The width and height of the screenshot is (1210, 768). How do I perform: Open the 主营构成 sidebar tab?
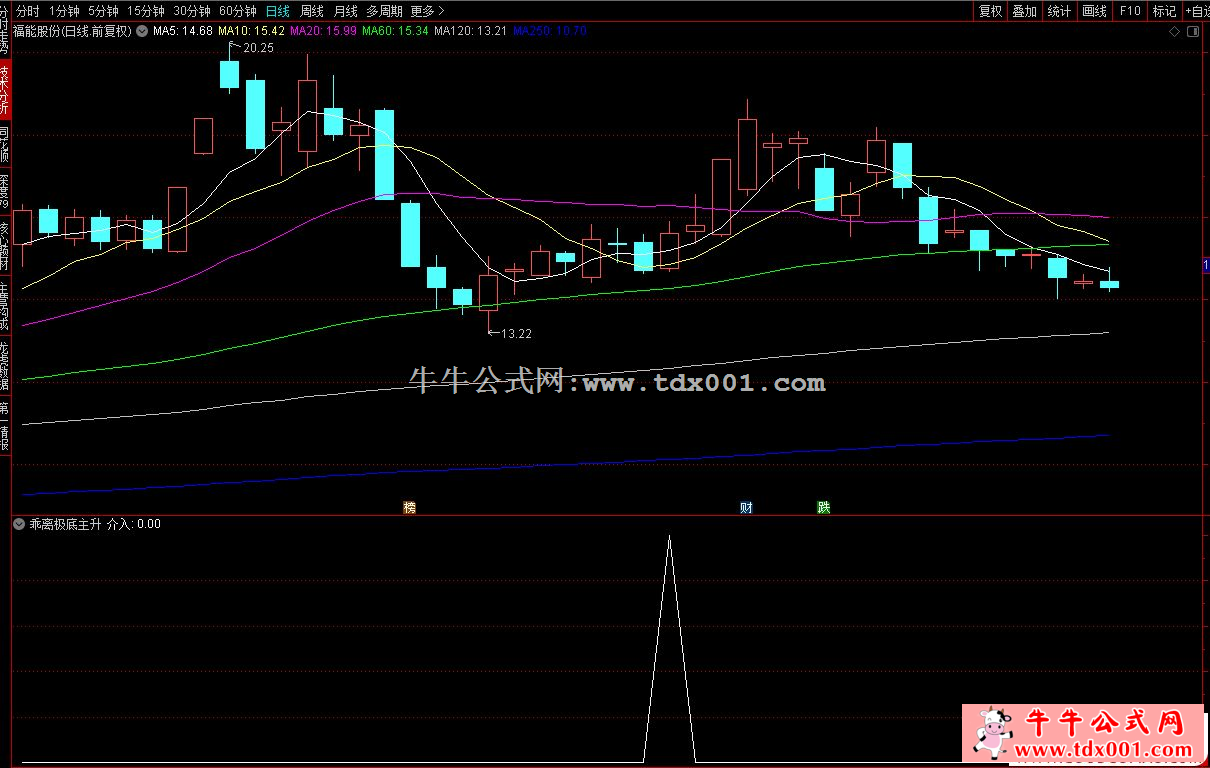pyautogui.click(x=5, y=305)
